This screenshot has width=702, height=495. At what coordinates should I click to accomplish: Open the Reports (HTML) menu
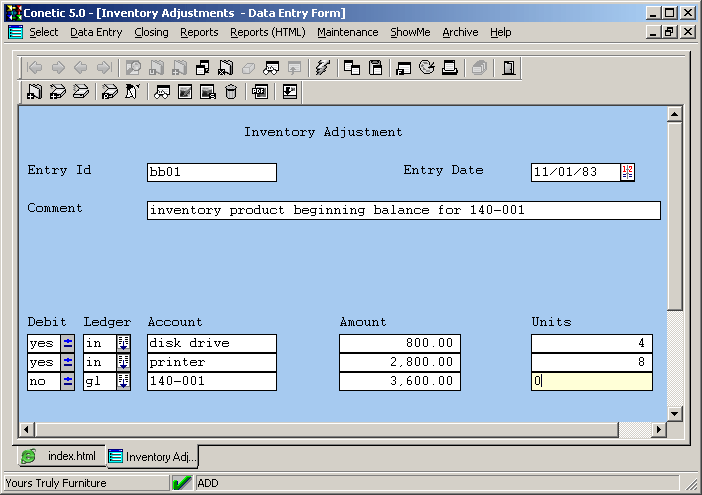click(267, 32)
